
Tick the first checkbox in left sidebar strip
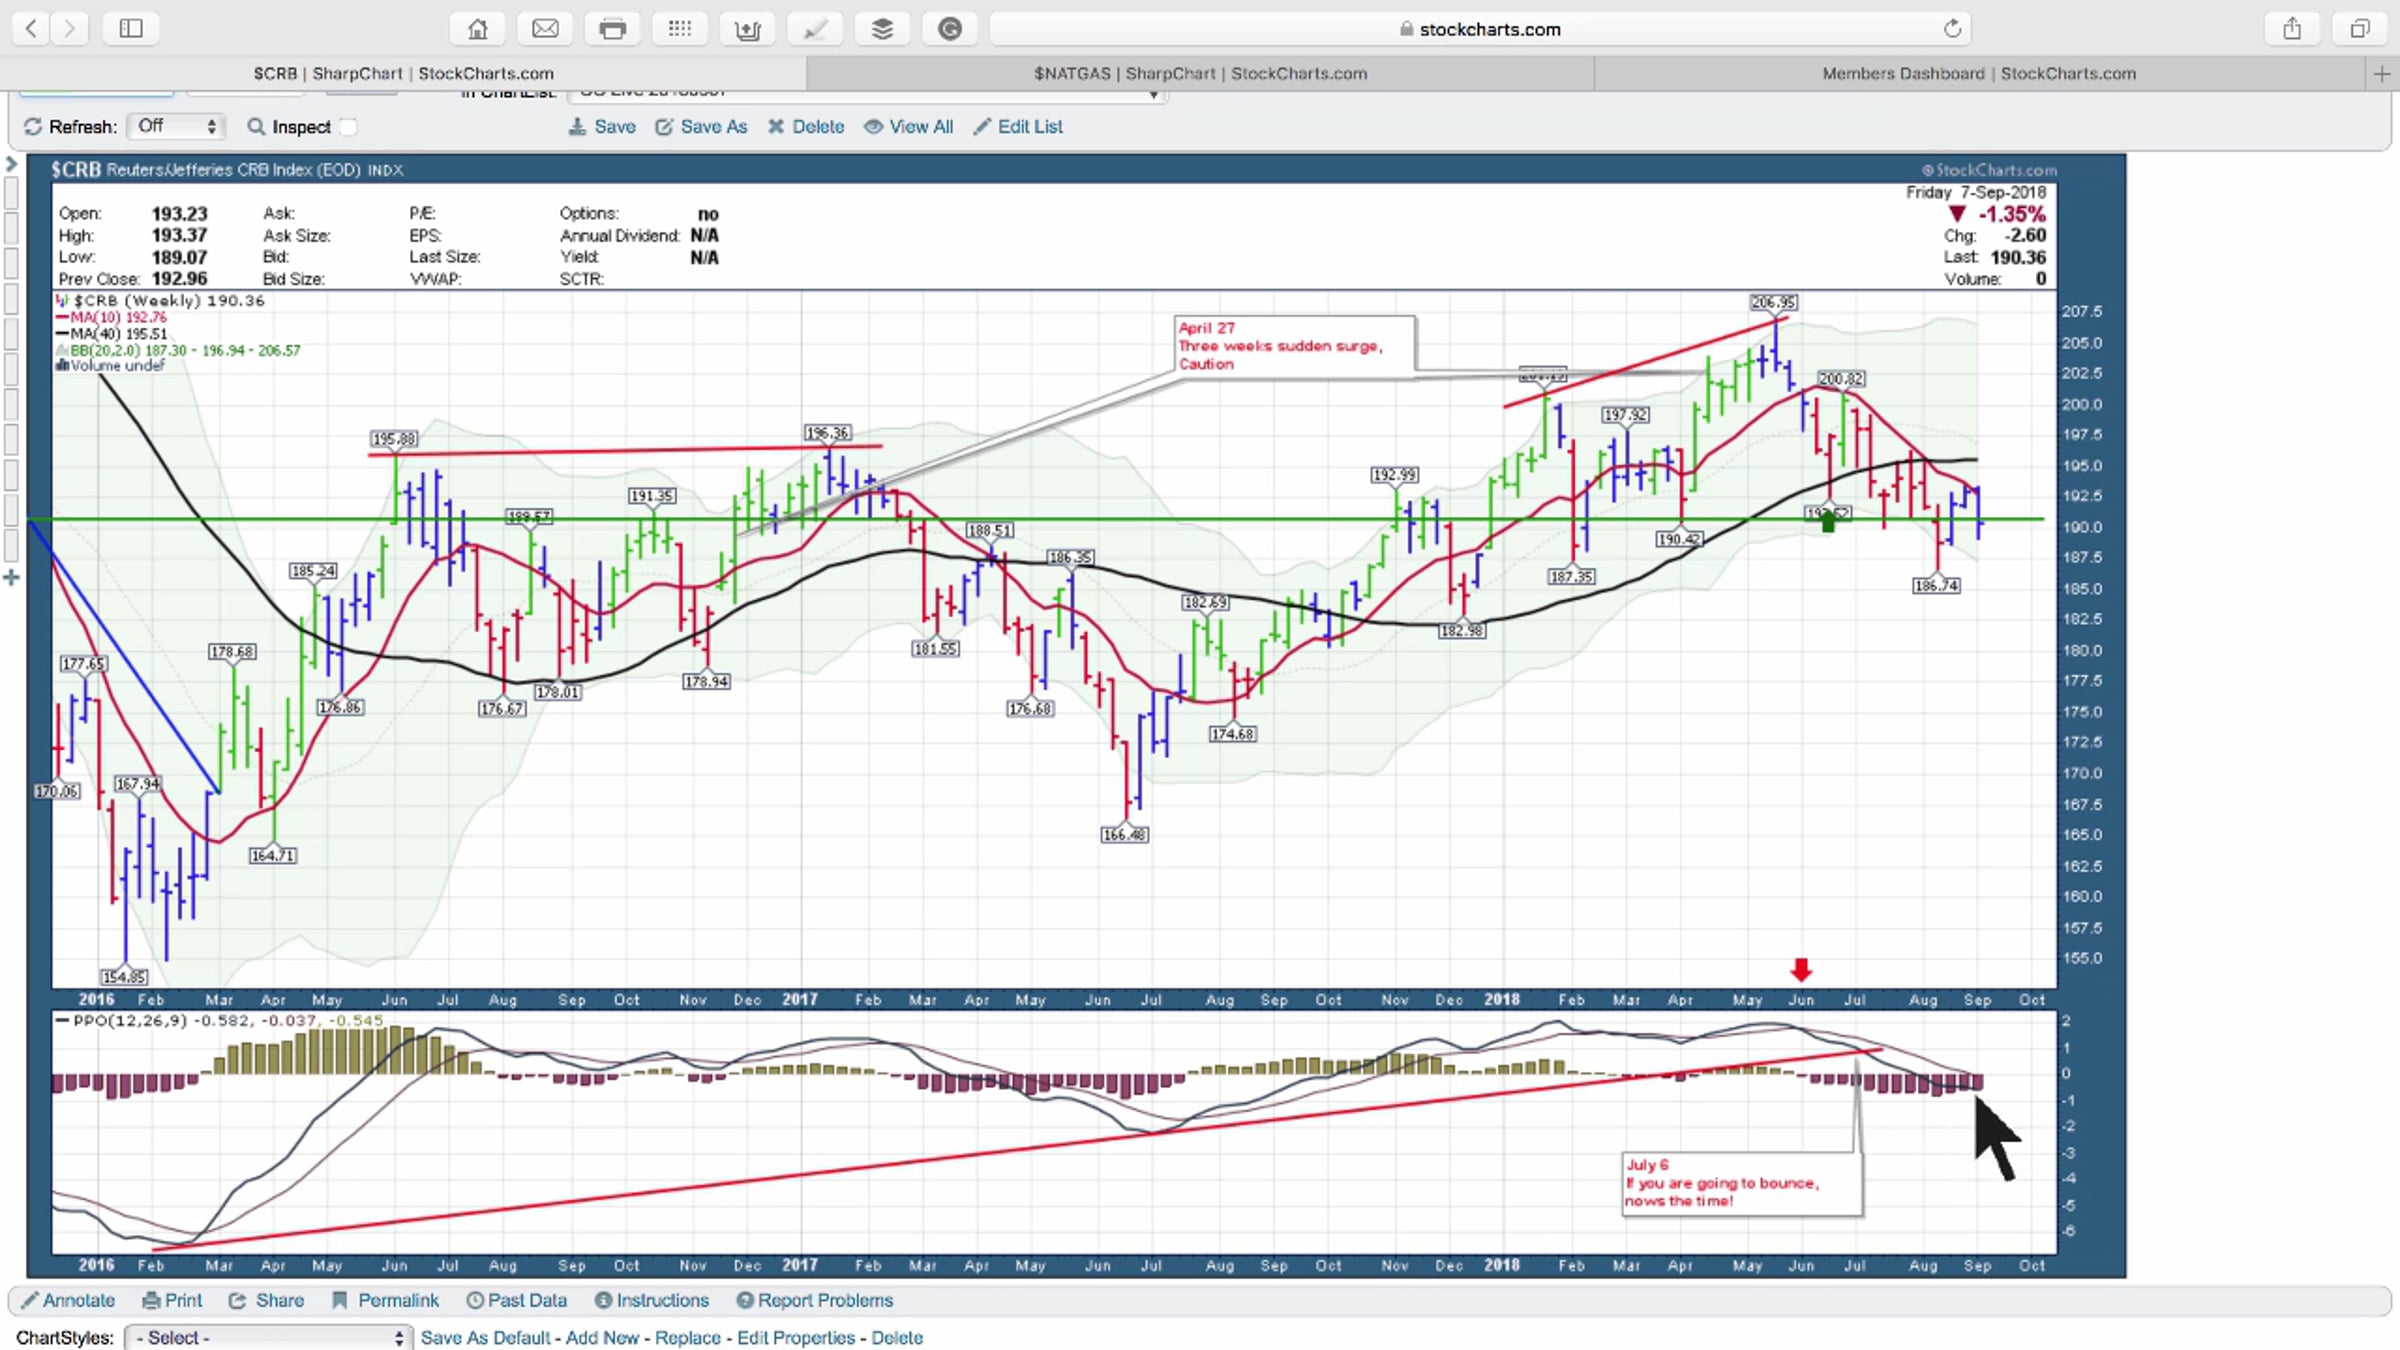pyautogui.click(x=11, y=192)
